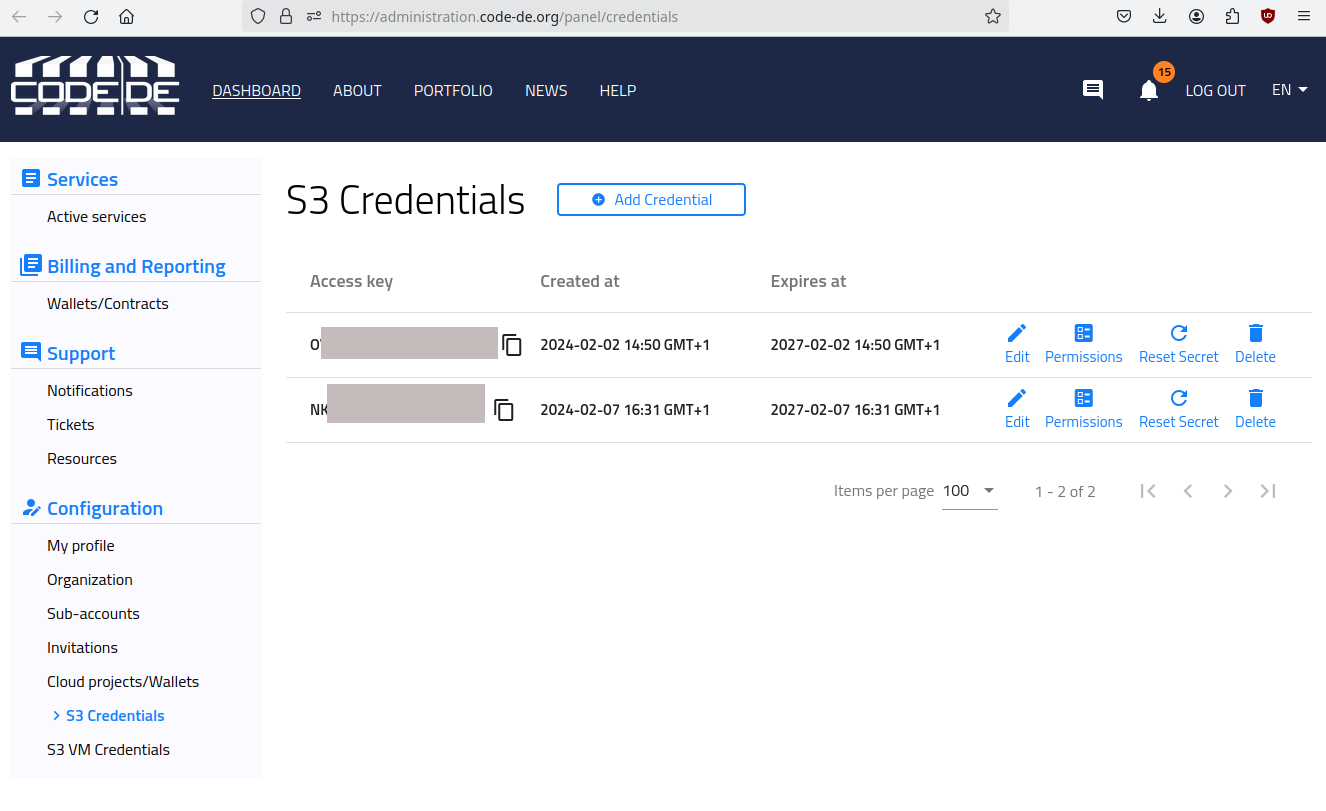Open the chat messages icon
Image resolution: width=1326 pixels, height=811 pixels.
point(1093,90)
